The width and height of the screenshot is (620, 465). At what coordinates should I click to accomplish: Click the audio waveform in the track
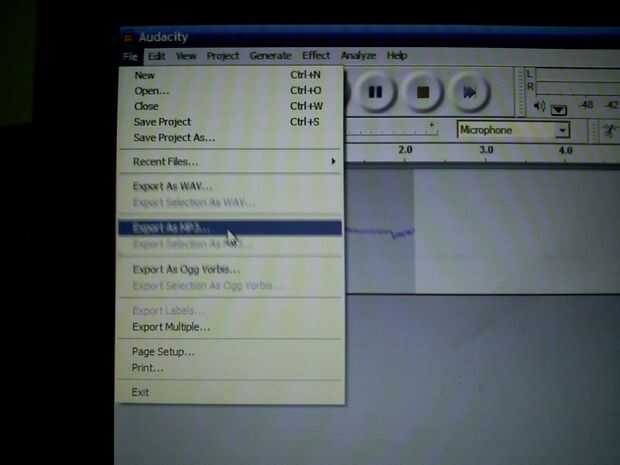(x=380, y=232)
